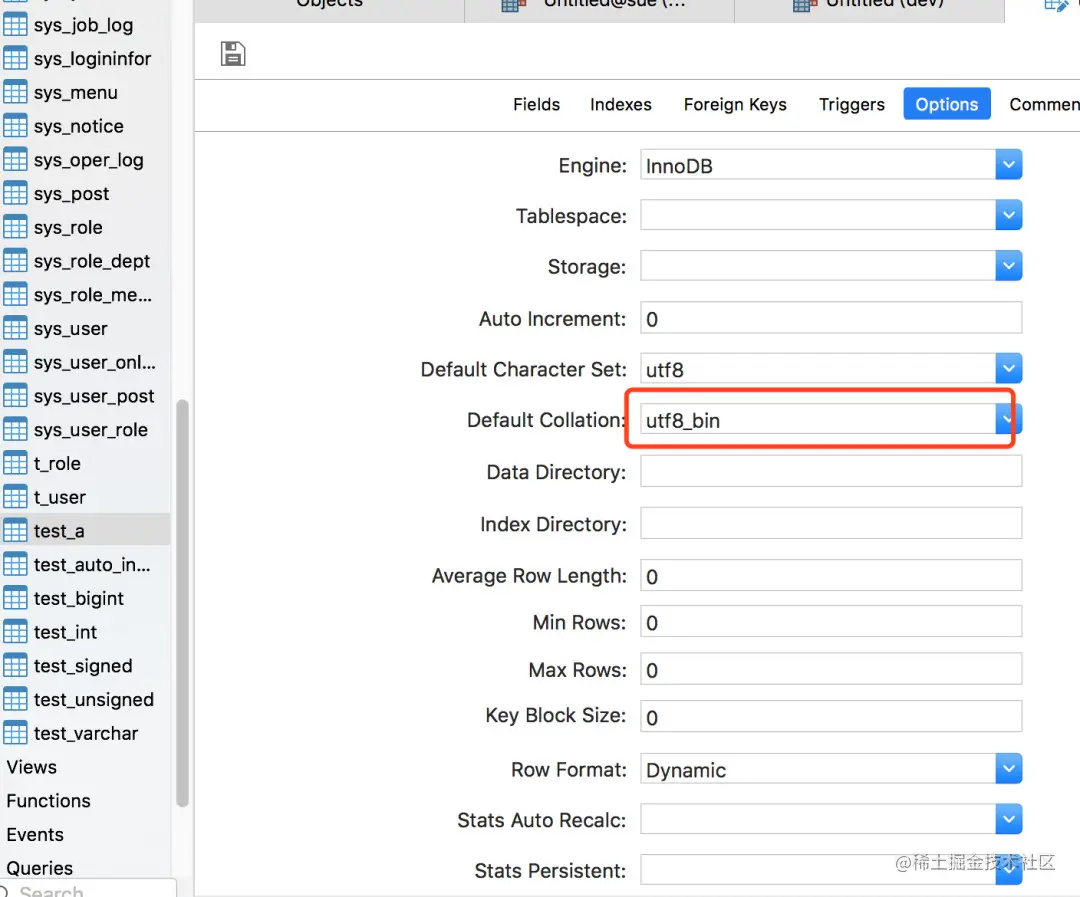Click the Auto Increment input field
Screen dimensions: 1080x897
pyautogui.click(x=830, y=318)
